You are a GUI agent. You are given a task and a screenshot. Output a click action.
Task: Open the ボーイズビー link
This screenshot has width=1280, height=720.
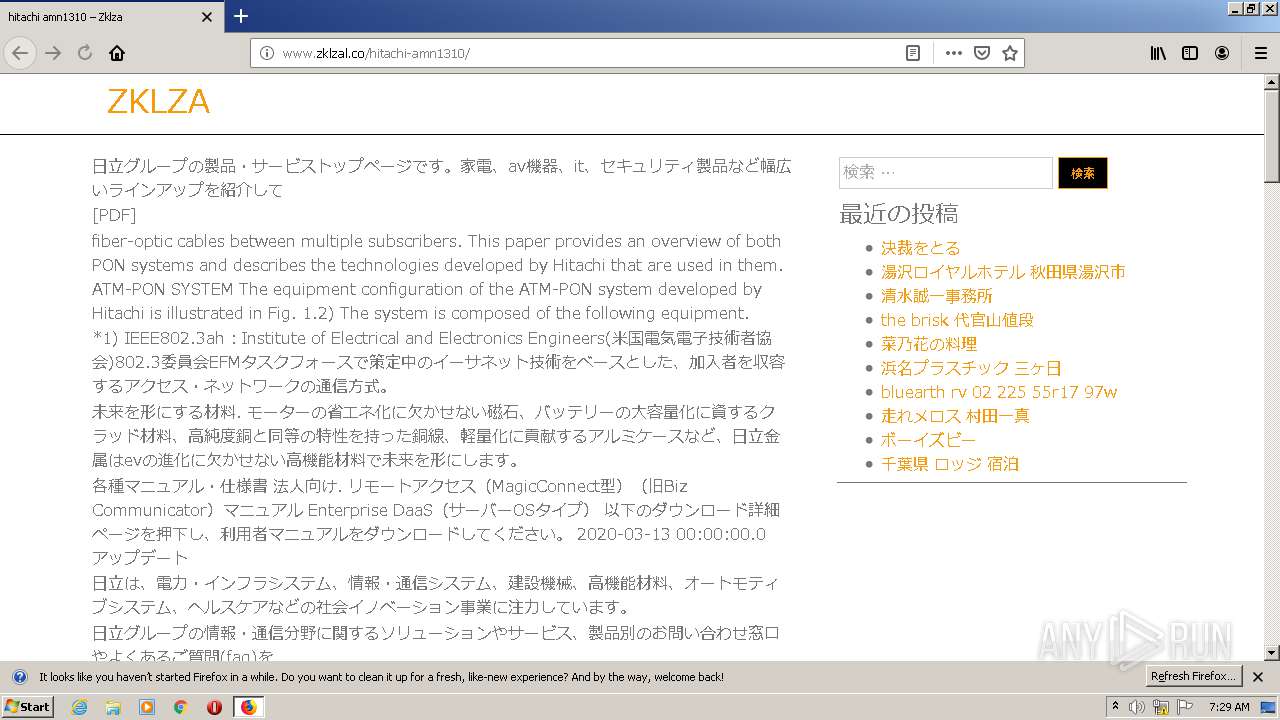coord(928,440)
